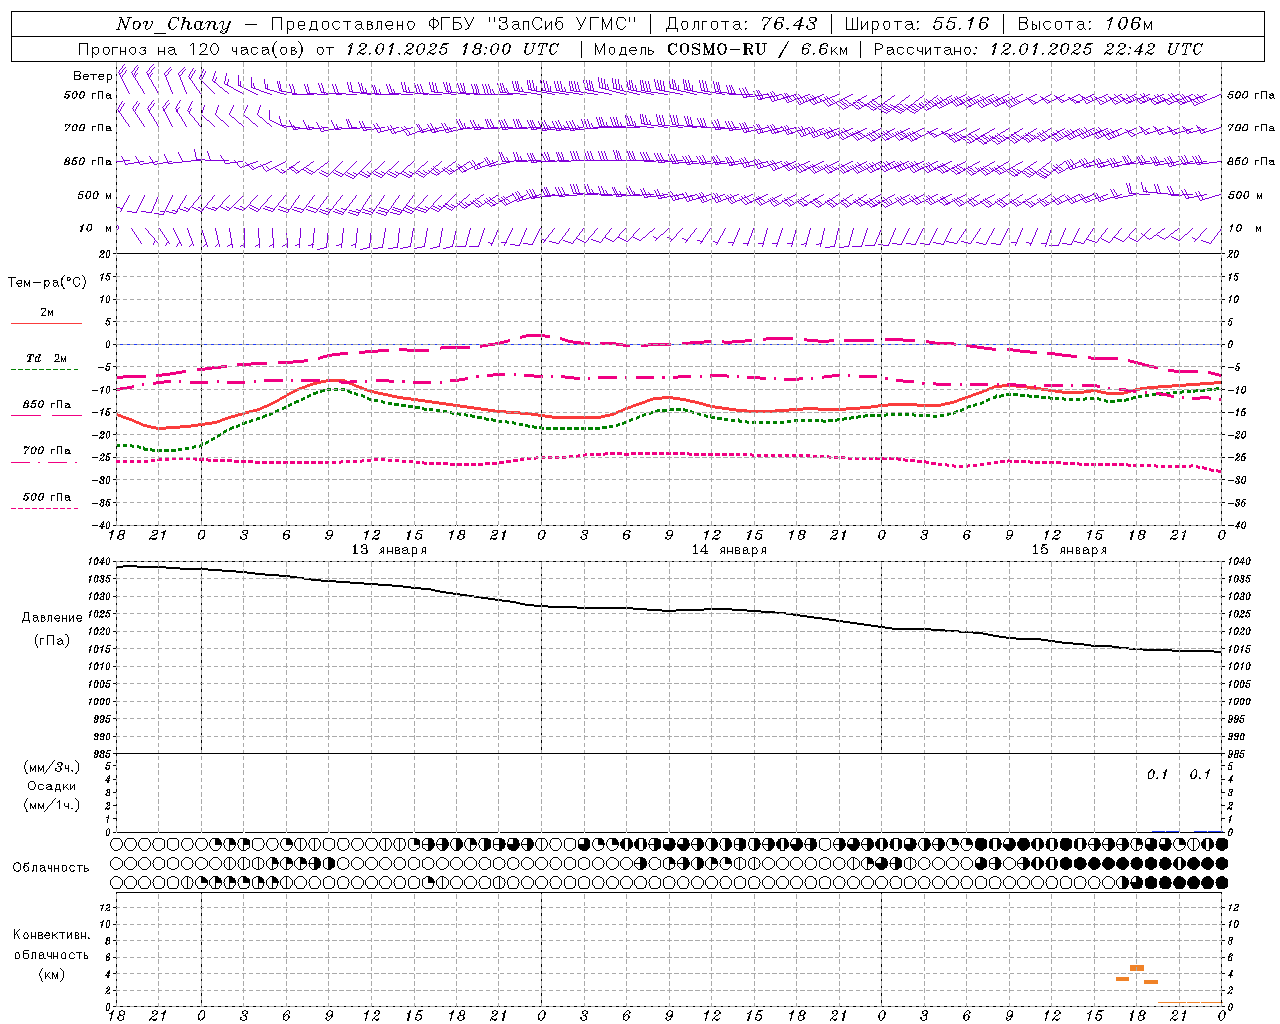This screenshot has height=1024, width=1280.
Task: Click the '15 января' date label
Action: (1069, 550)
